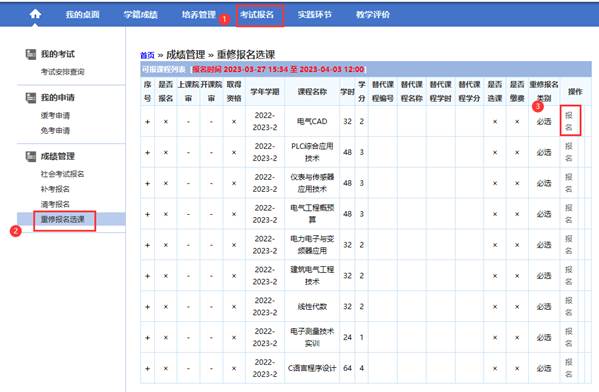Viewport: 599px width, 392px height.
Task: Select 免考申请 in the sidebar
Action: pos(55,131)
